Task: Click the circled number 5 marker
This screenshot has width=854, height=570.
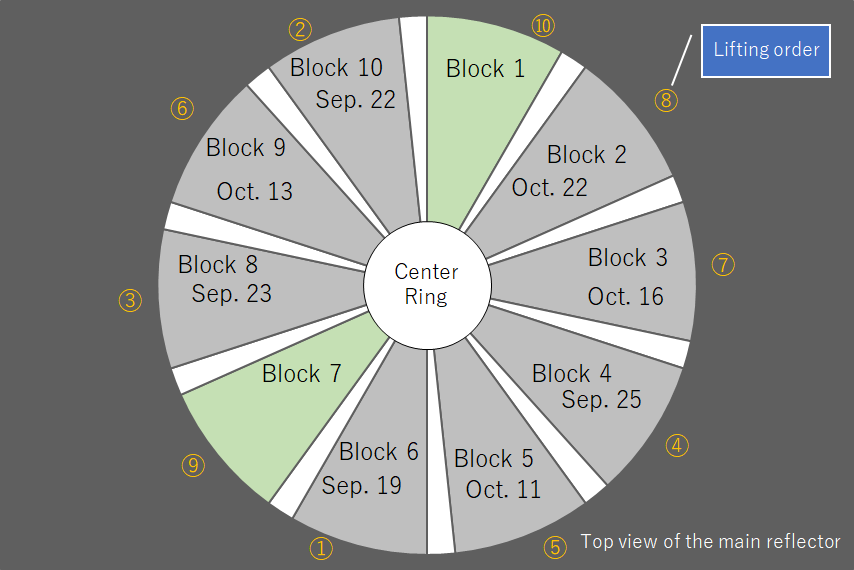Action: tap(555, 547)
